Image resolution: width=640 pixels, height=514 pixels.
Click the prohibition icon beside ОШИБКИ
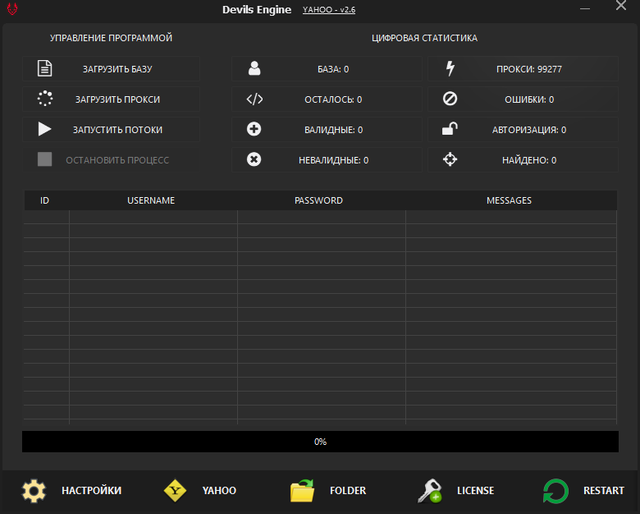point(450,98)
